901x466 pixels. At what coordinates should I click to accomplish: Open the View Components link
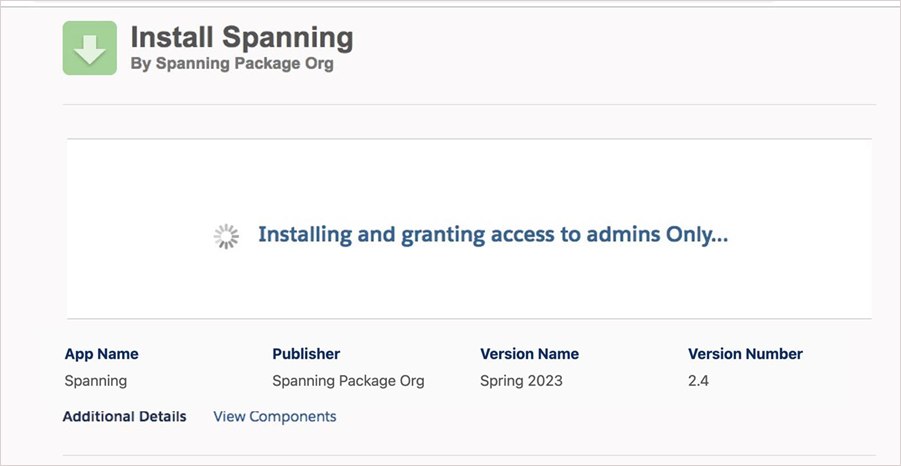pyautogui.click(x=274, y=416)
